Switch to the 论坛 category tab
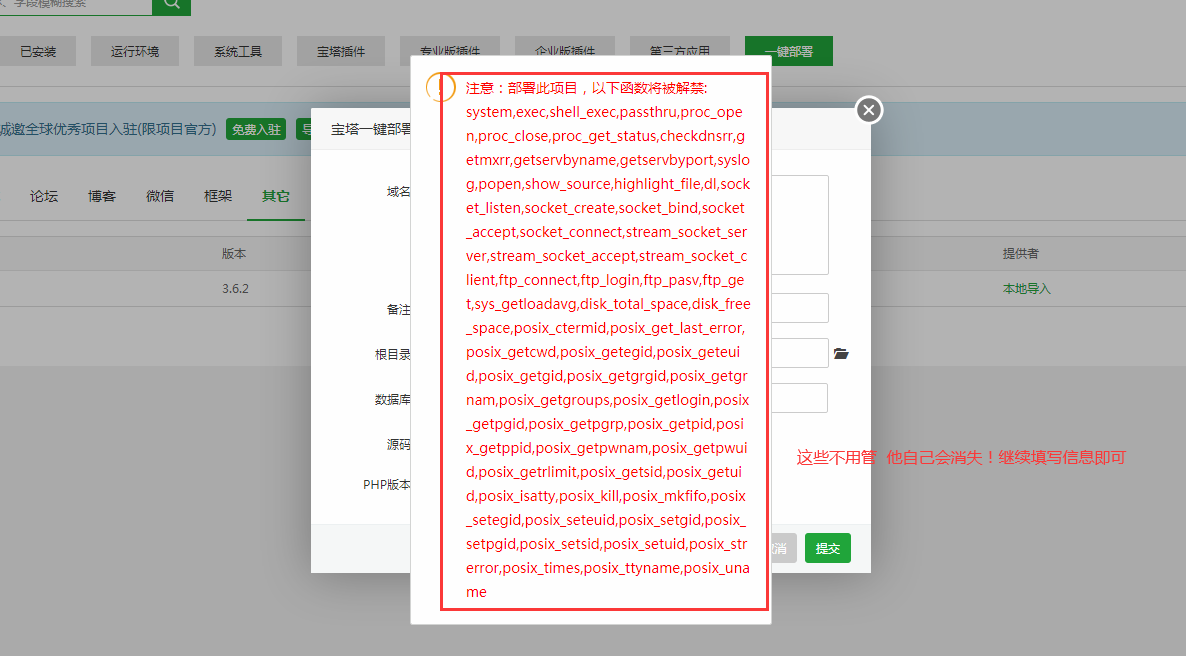Screen dimensions: 1186x656 [43, 197]
